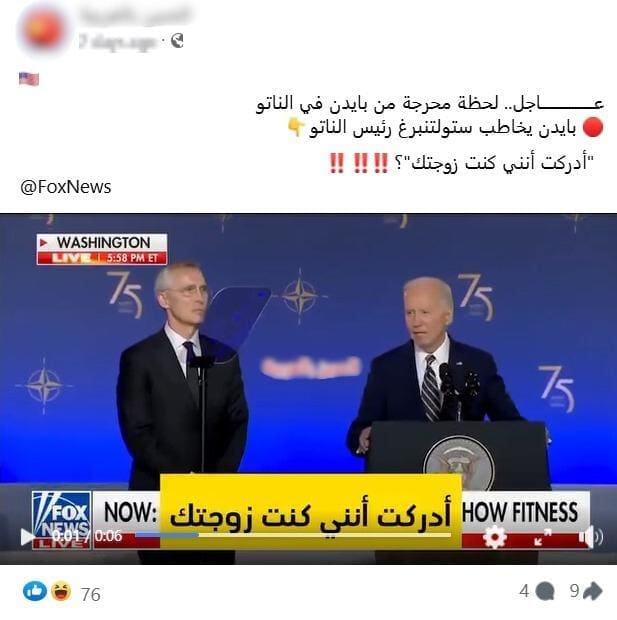Click the yellow Arabic caption banner
Viewport: 617px width, 620px height.
point(311,511)
